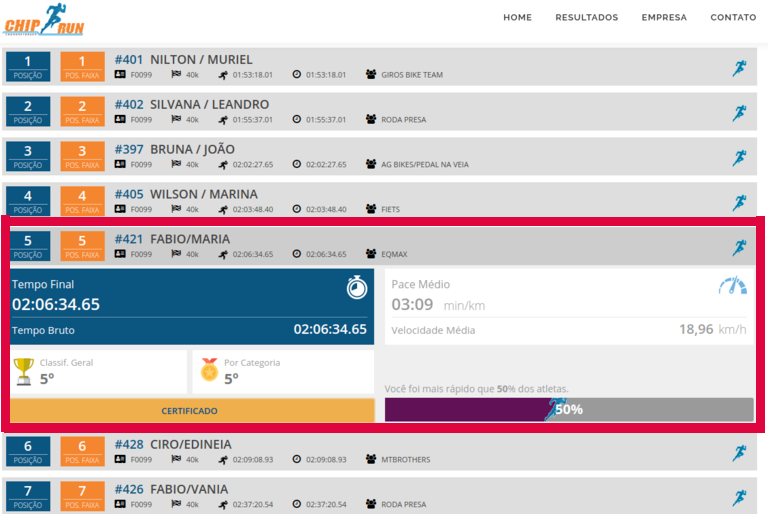Click the medal icon for Por Categoria
This screenshot has width=768, height=514.
209,371
